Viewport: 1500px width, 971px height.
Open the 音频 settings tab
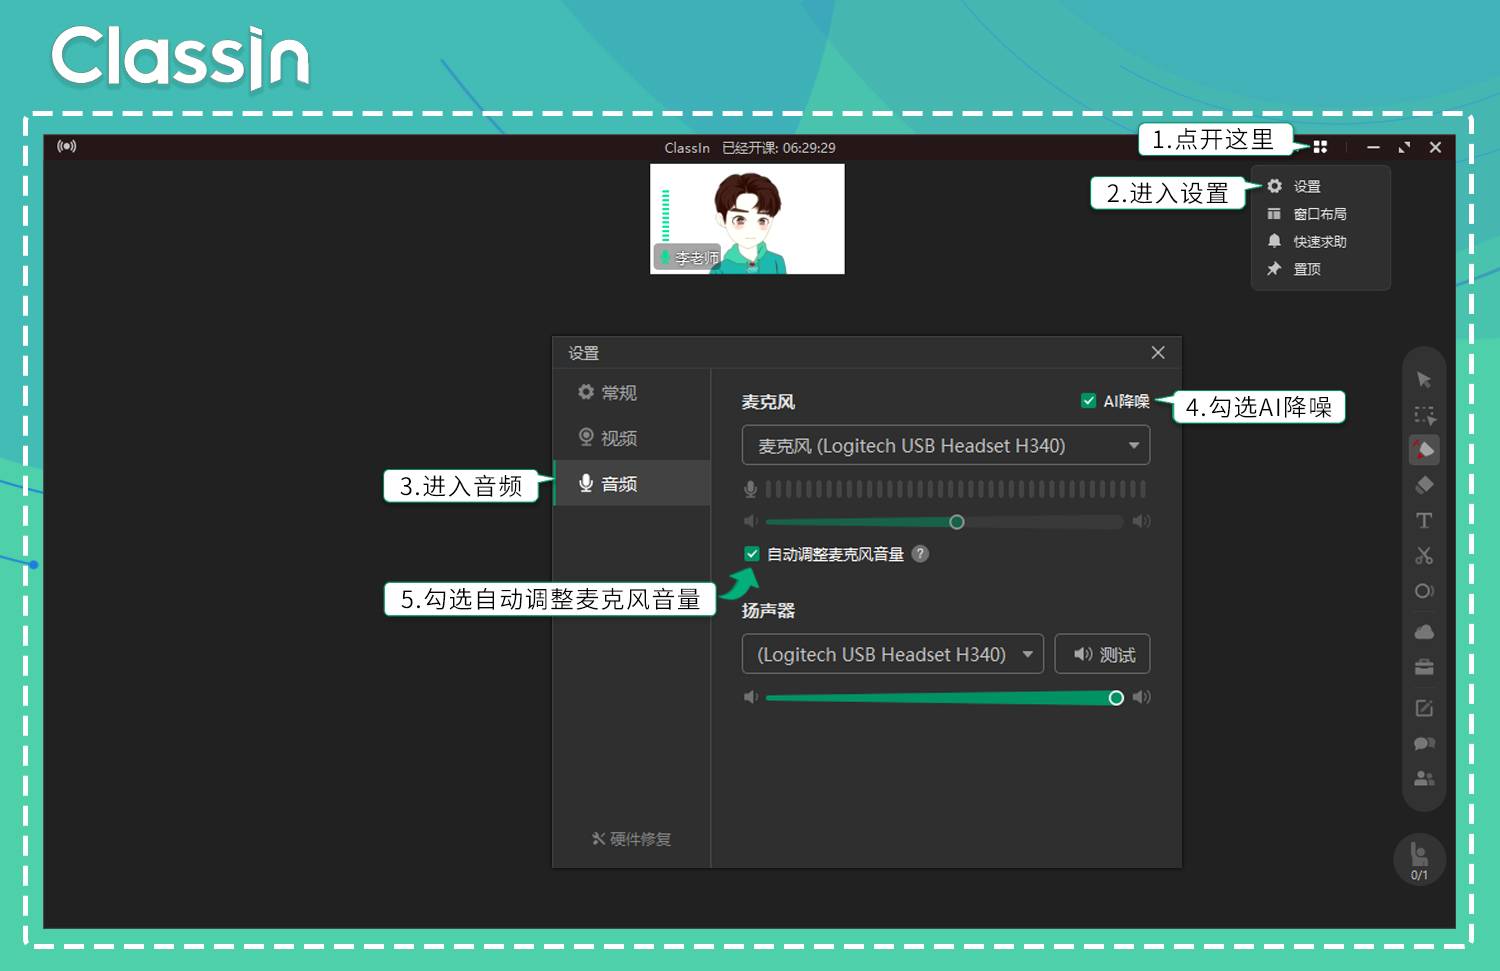(631, 484)
